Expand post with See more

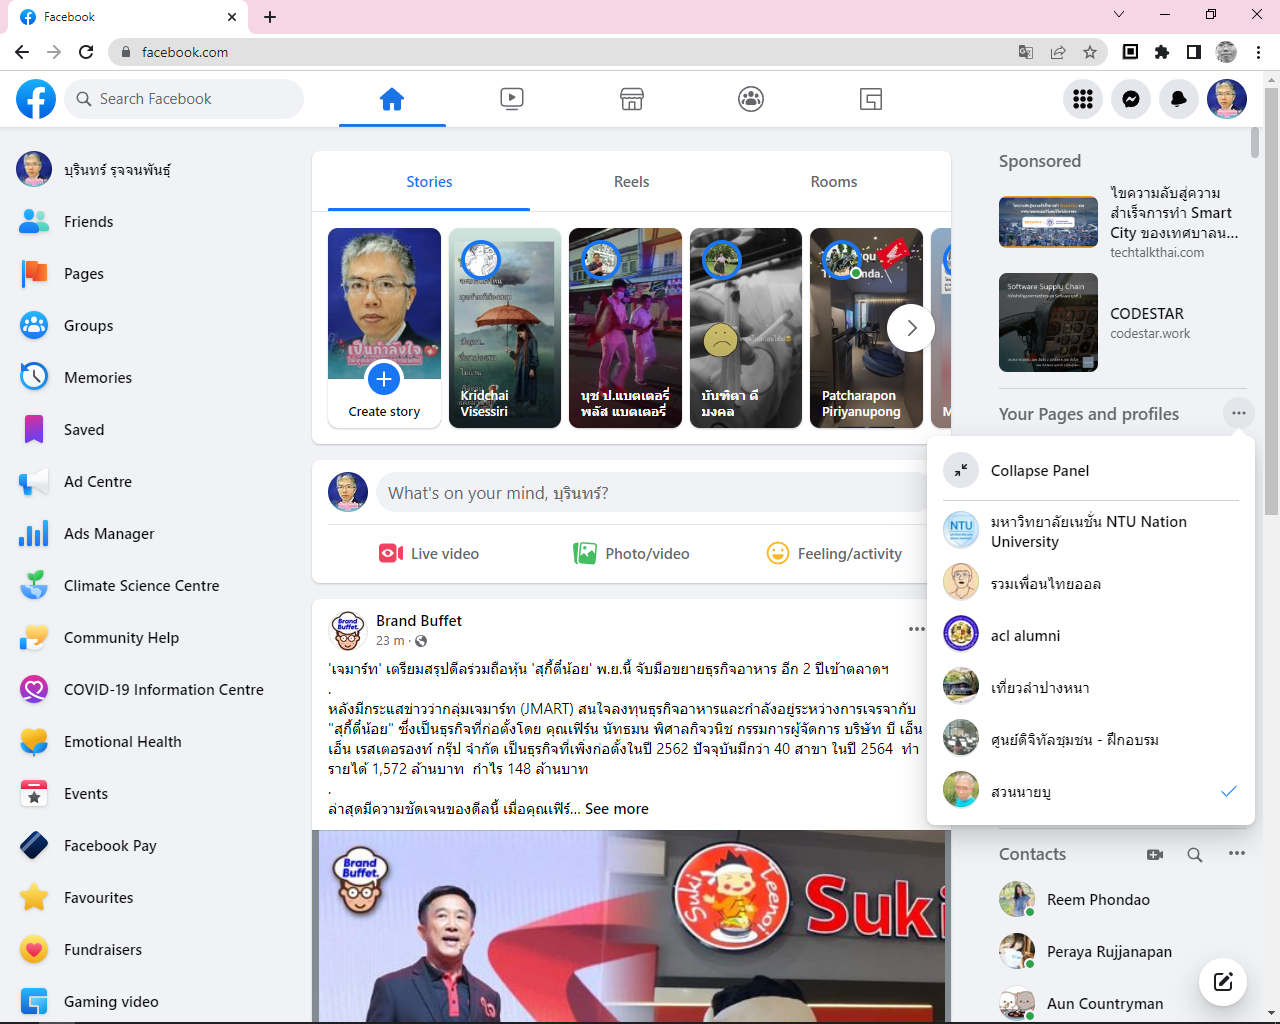point(617,809)
